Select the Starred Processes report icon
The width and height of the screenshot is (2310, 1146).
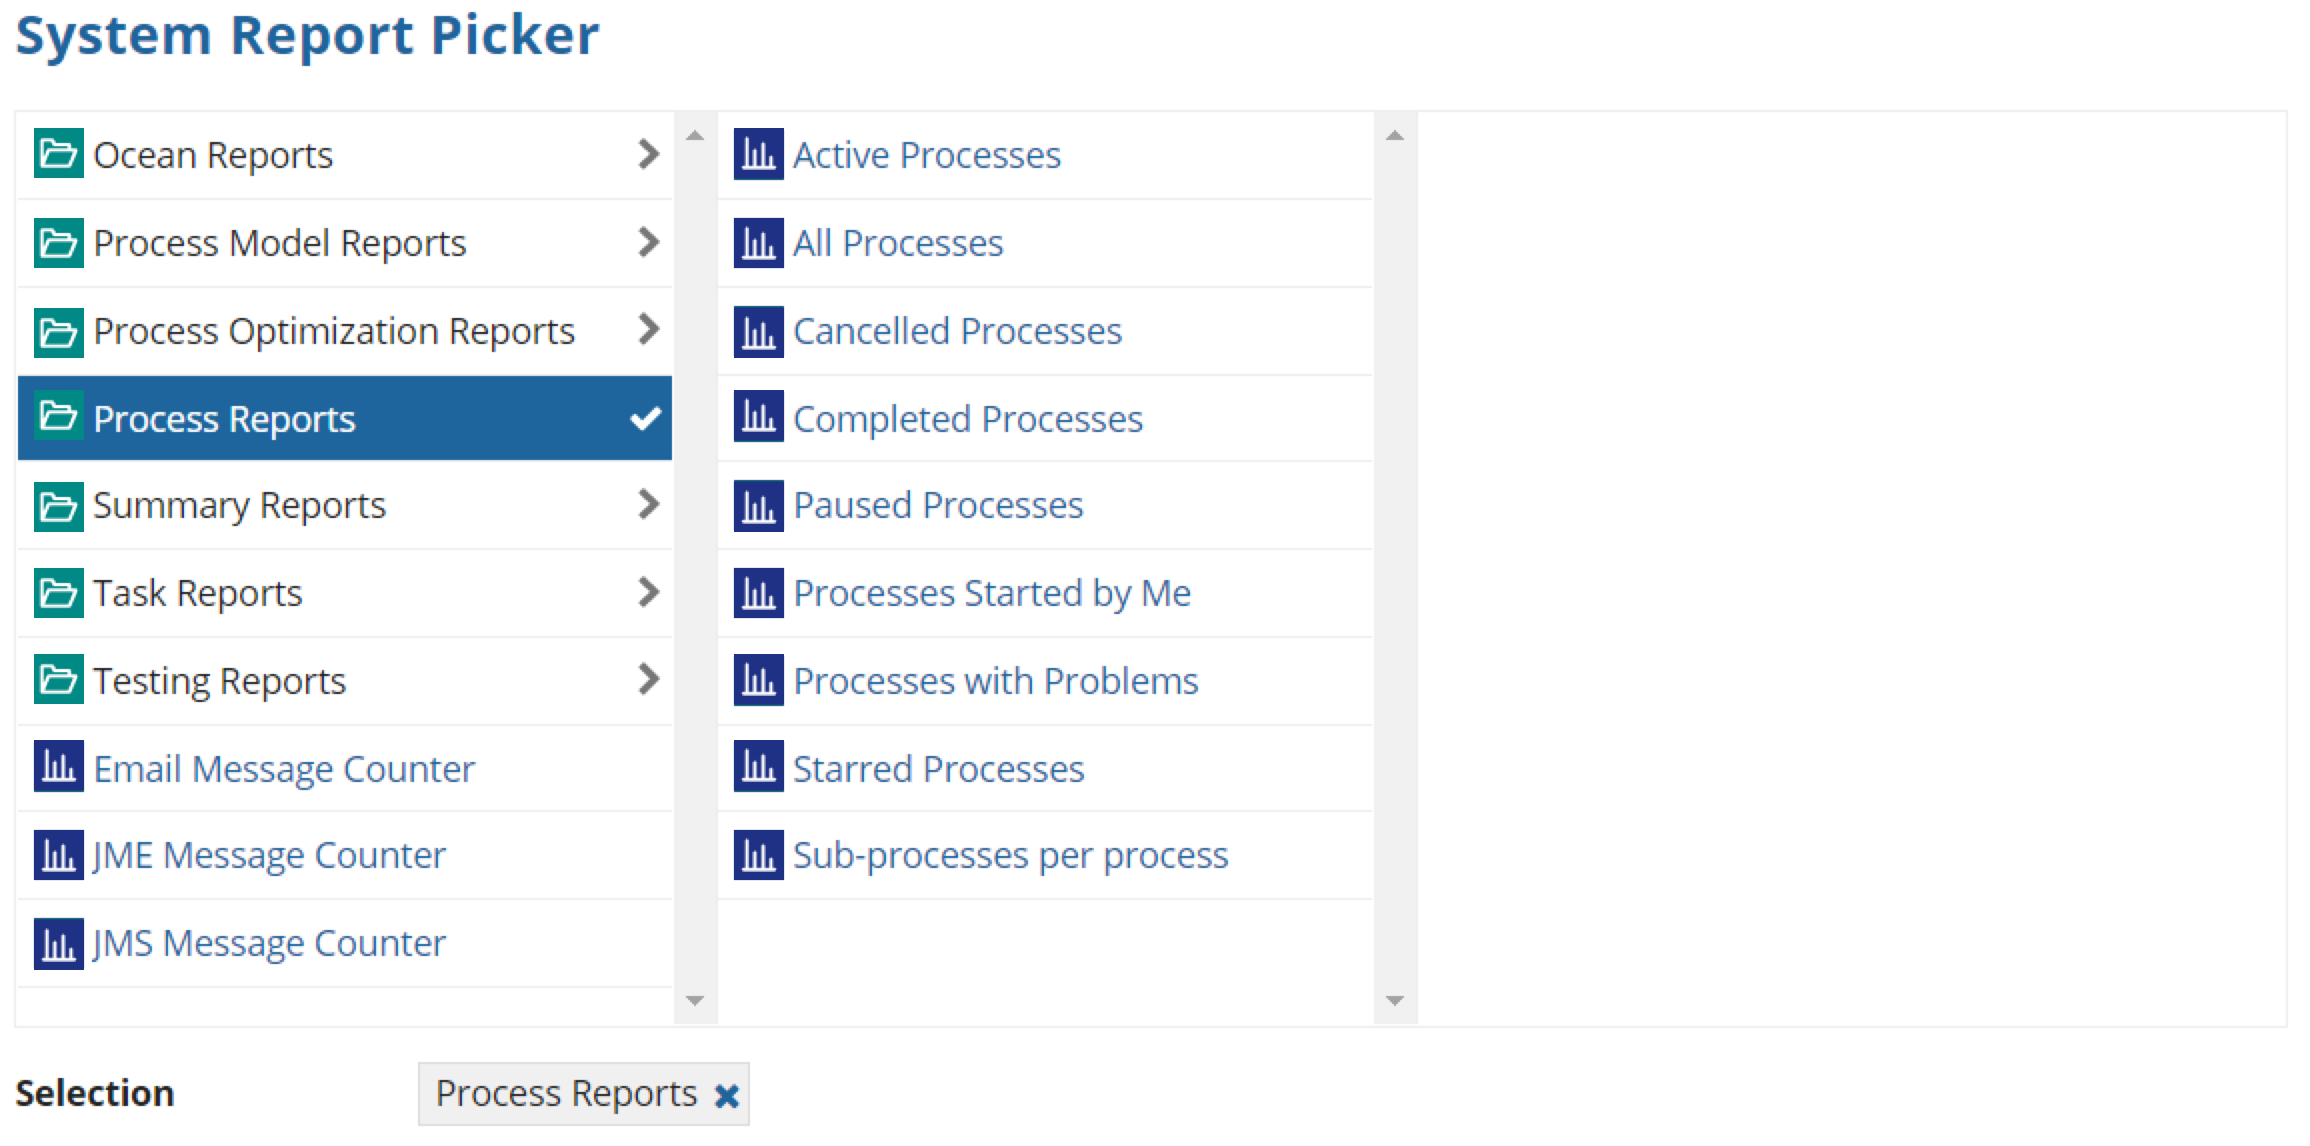[x=759, y=767]
